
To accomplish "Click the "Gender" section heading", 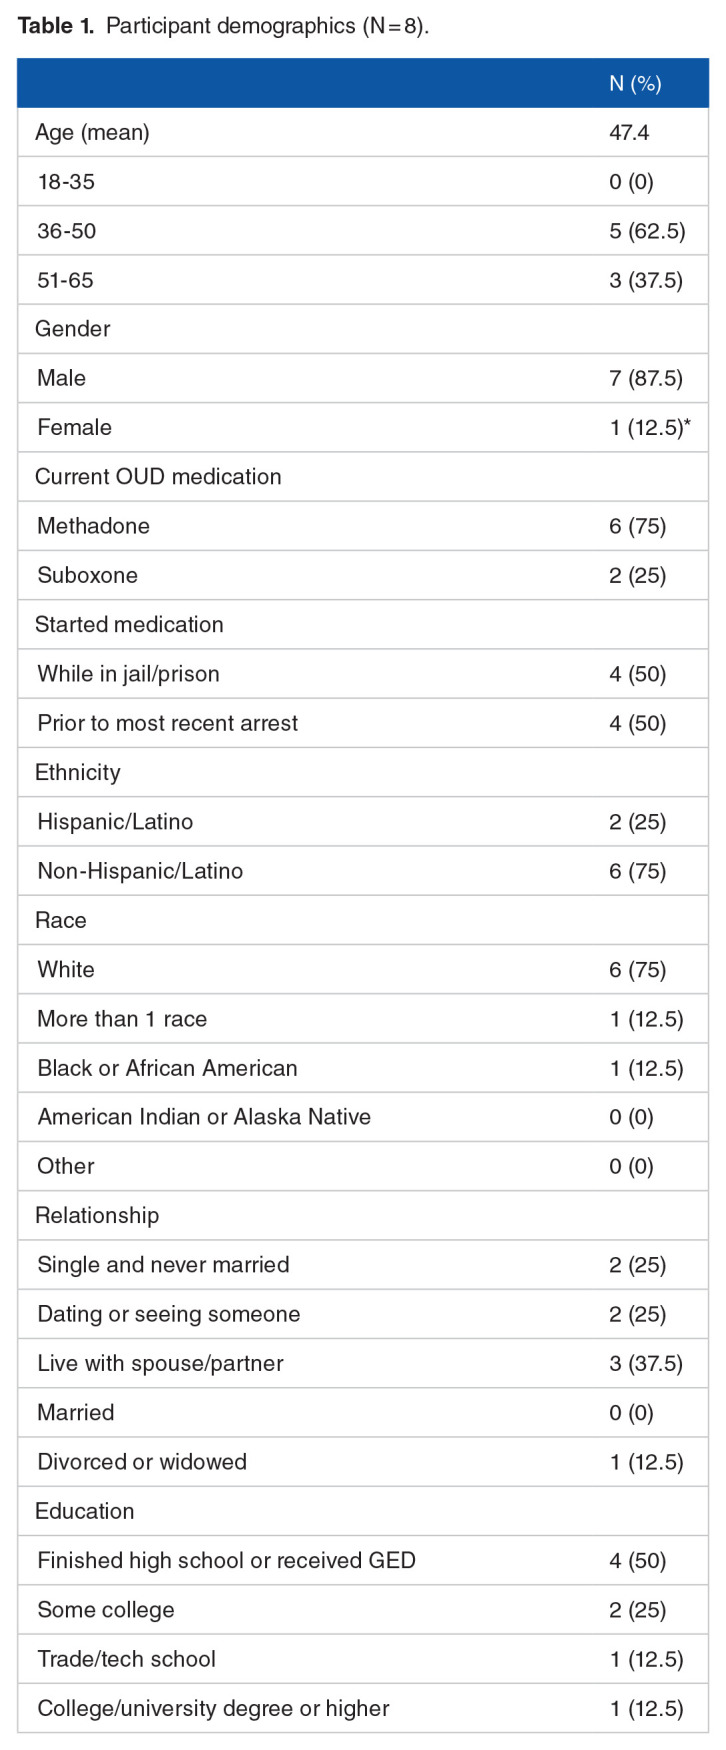I will point(73,329).
